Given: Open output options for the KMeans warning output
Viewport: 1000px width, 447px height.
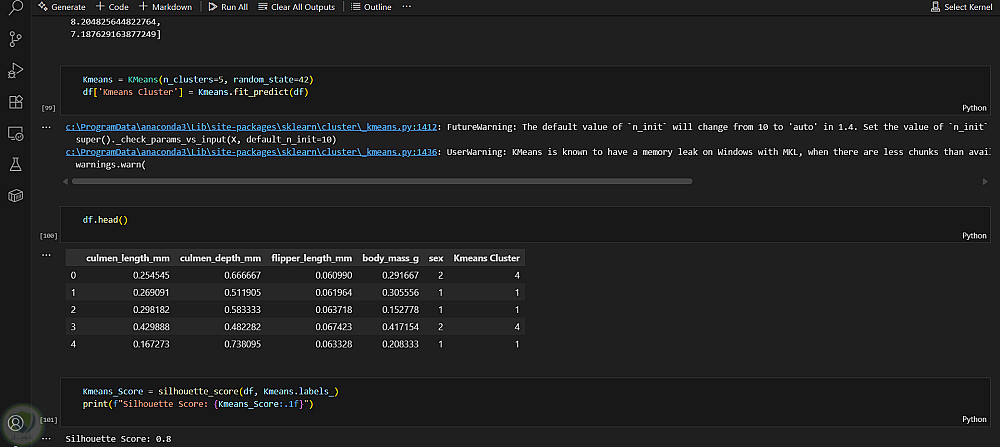Looking at the screenshot, I should tap(46, 127).
